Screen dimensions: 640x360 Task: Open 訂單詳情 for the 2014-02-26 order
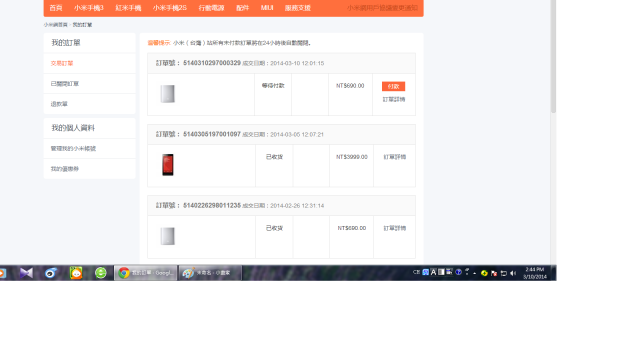[x=395, y=228]
